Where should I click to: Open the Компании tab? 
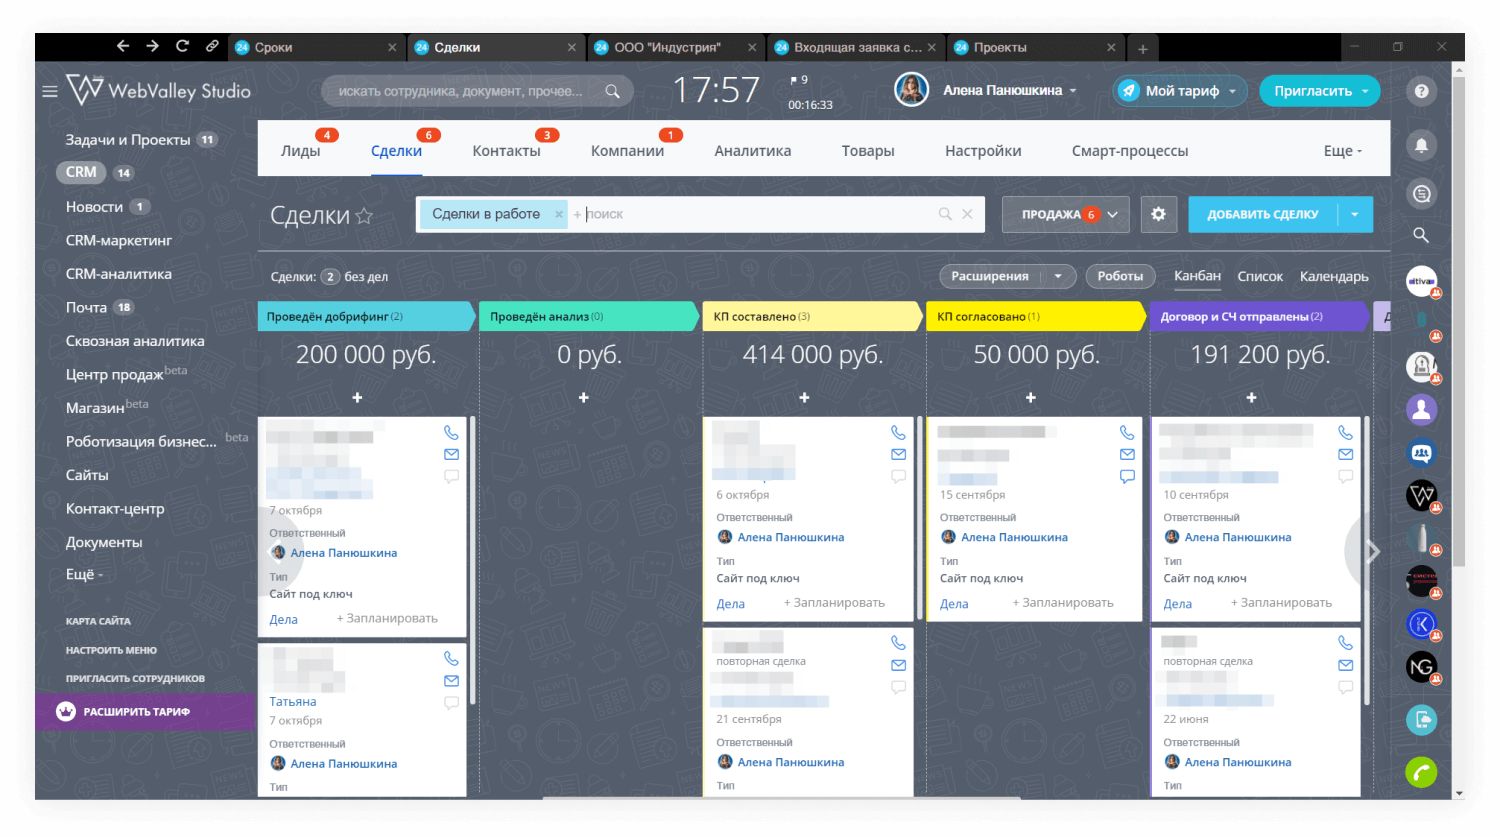click(627, 151)
